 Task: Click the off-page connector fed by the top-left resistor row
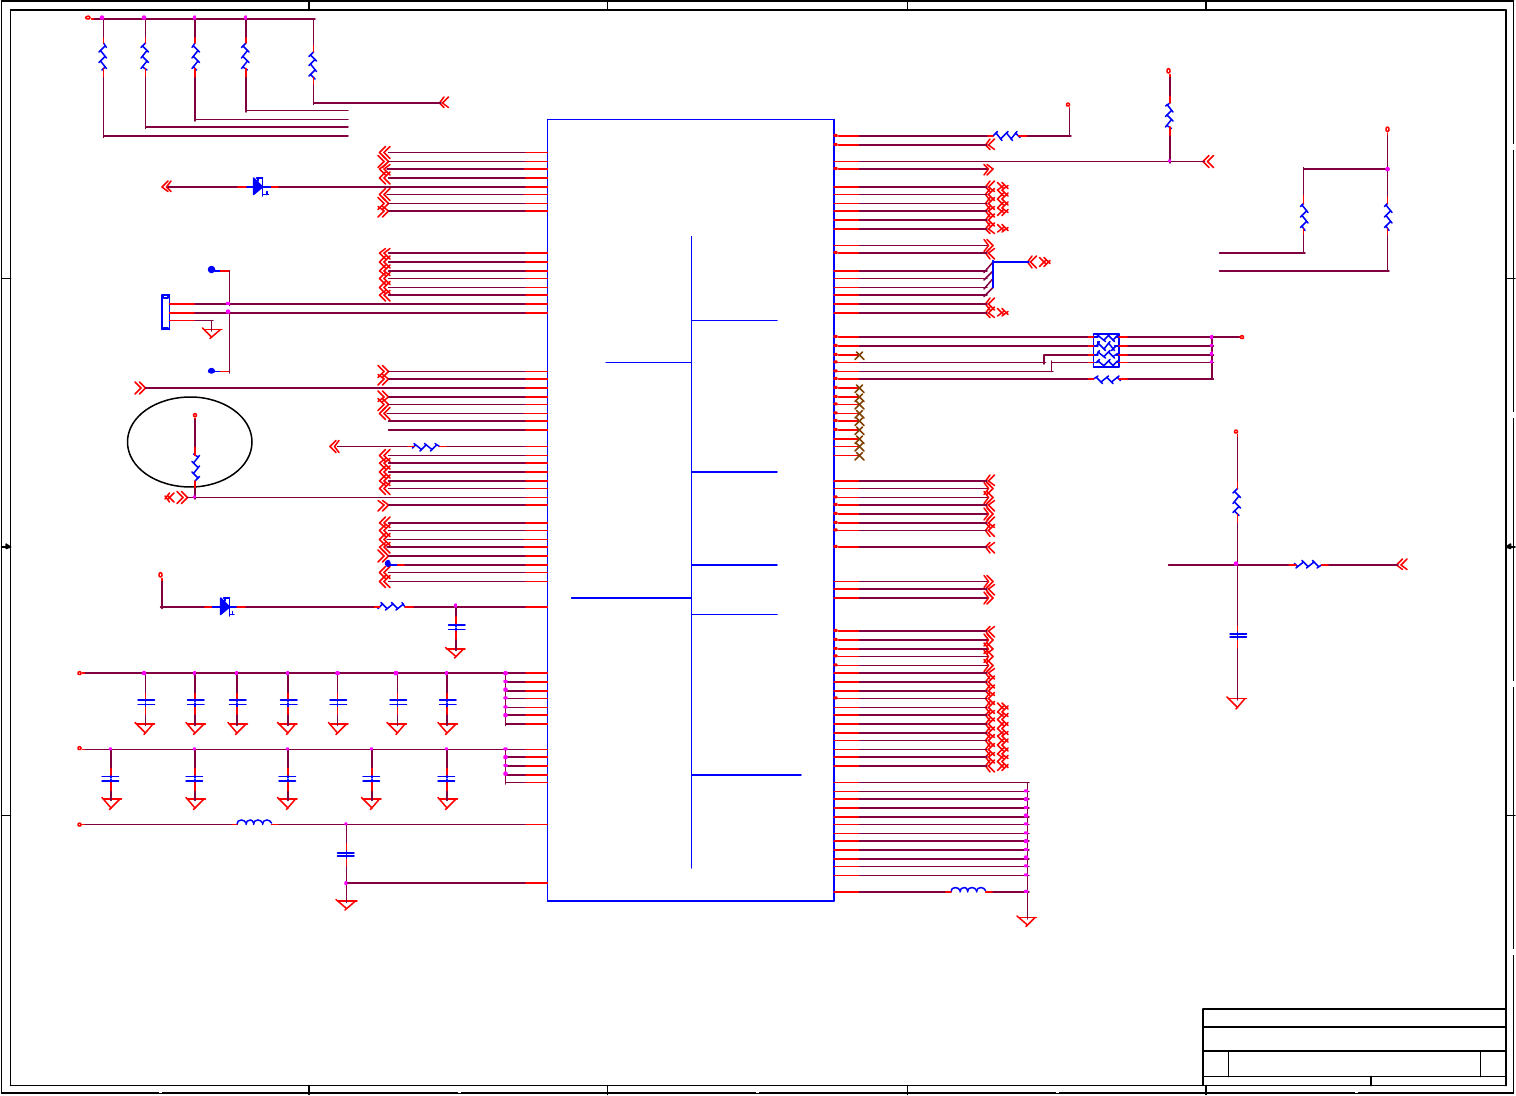click(x=444, y=102)
